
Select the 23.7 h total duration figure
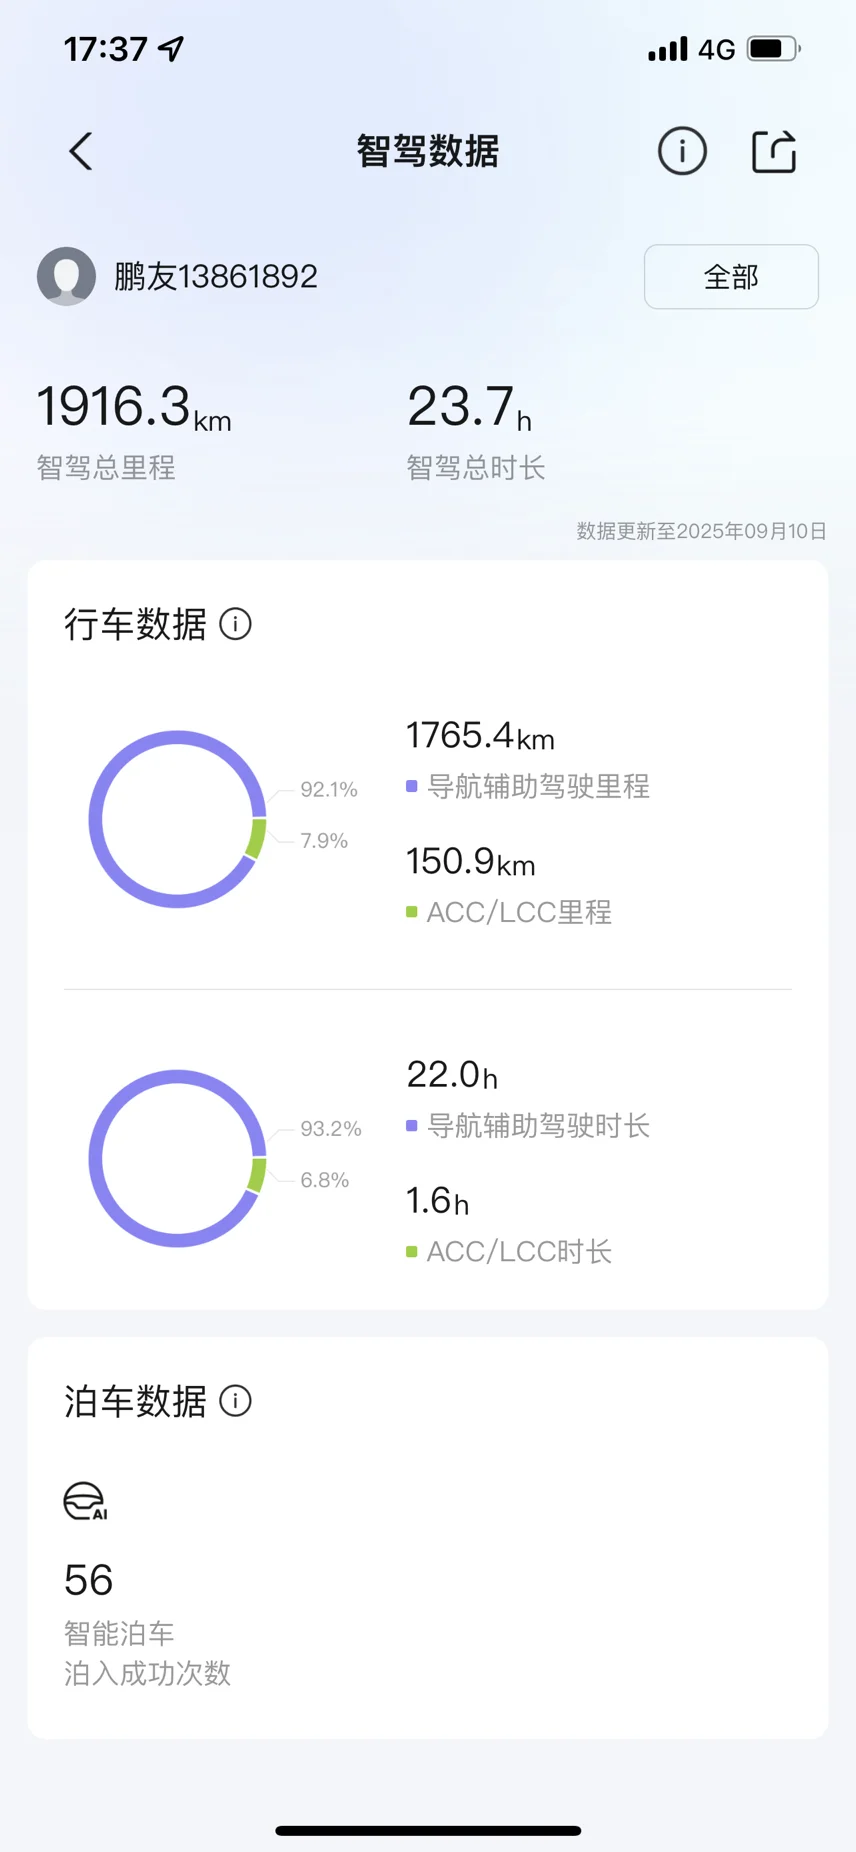pos(469,407)
